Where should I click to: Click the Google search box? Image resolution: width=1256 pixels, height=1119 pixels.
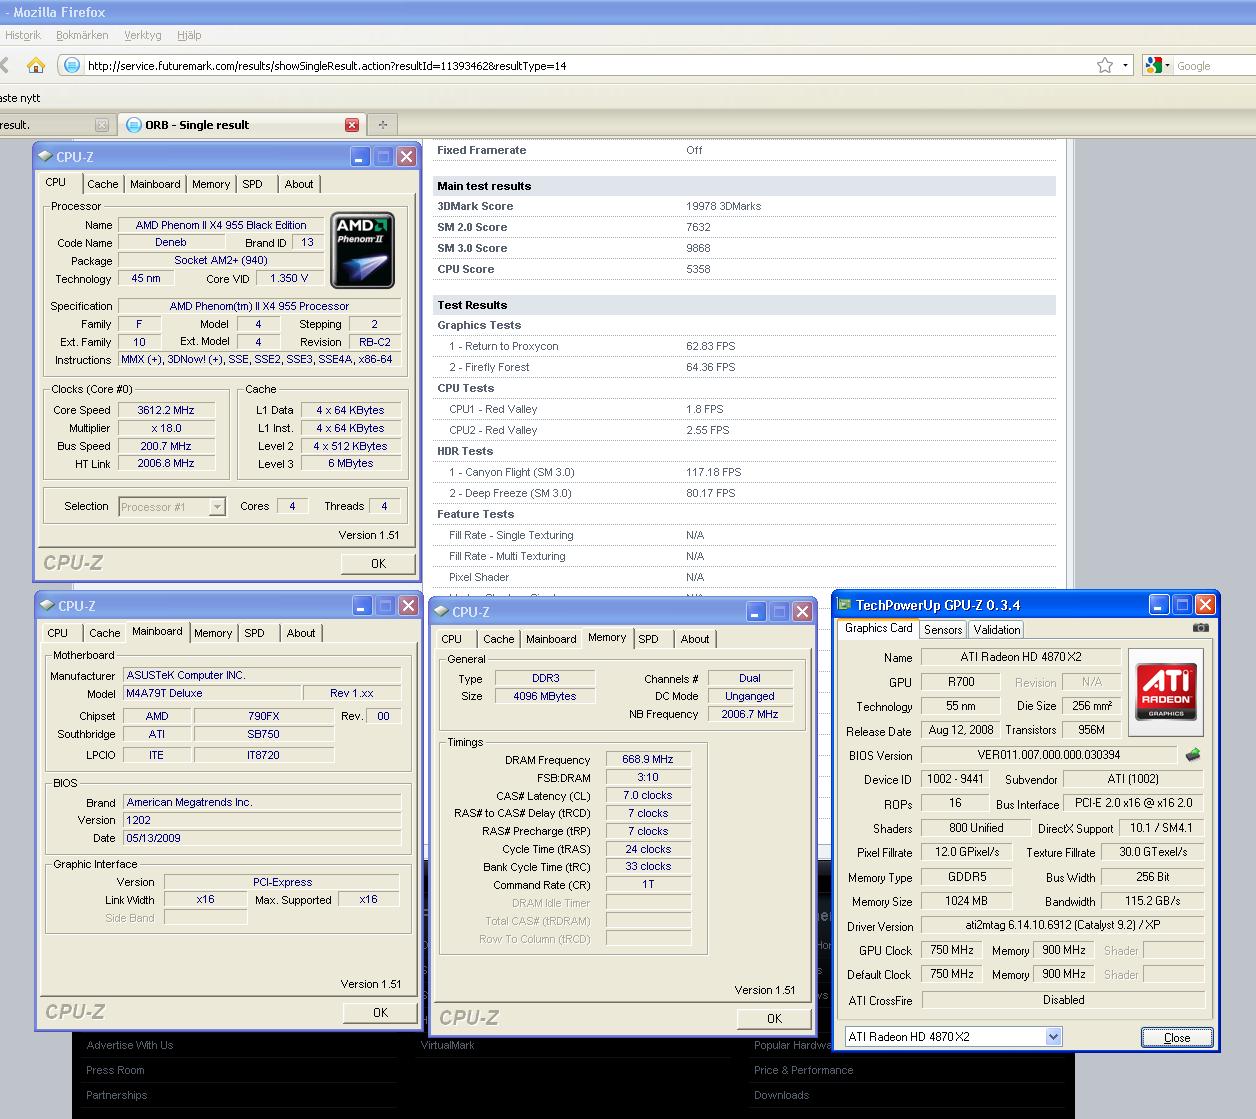[x=1215, y=66]
